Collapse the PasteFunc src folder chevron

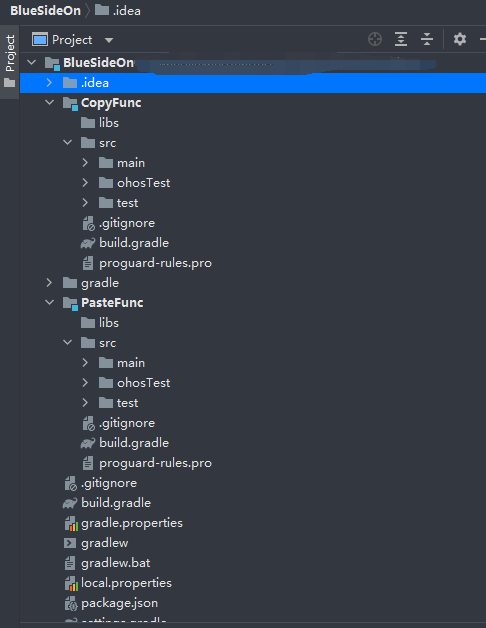(68, 342)
